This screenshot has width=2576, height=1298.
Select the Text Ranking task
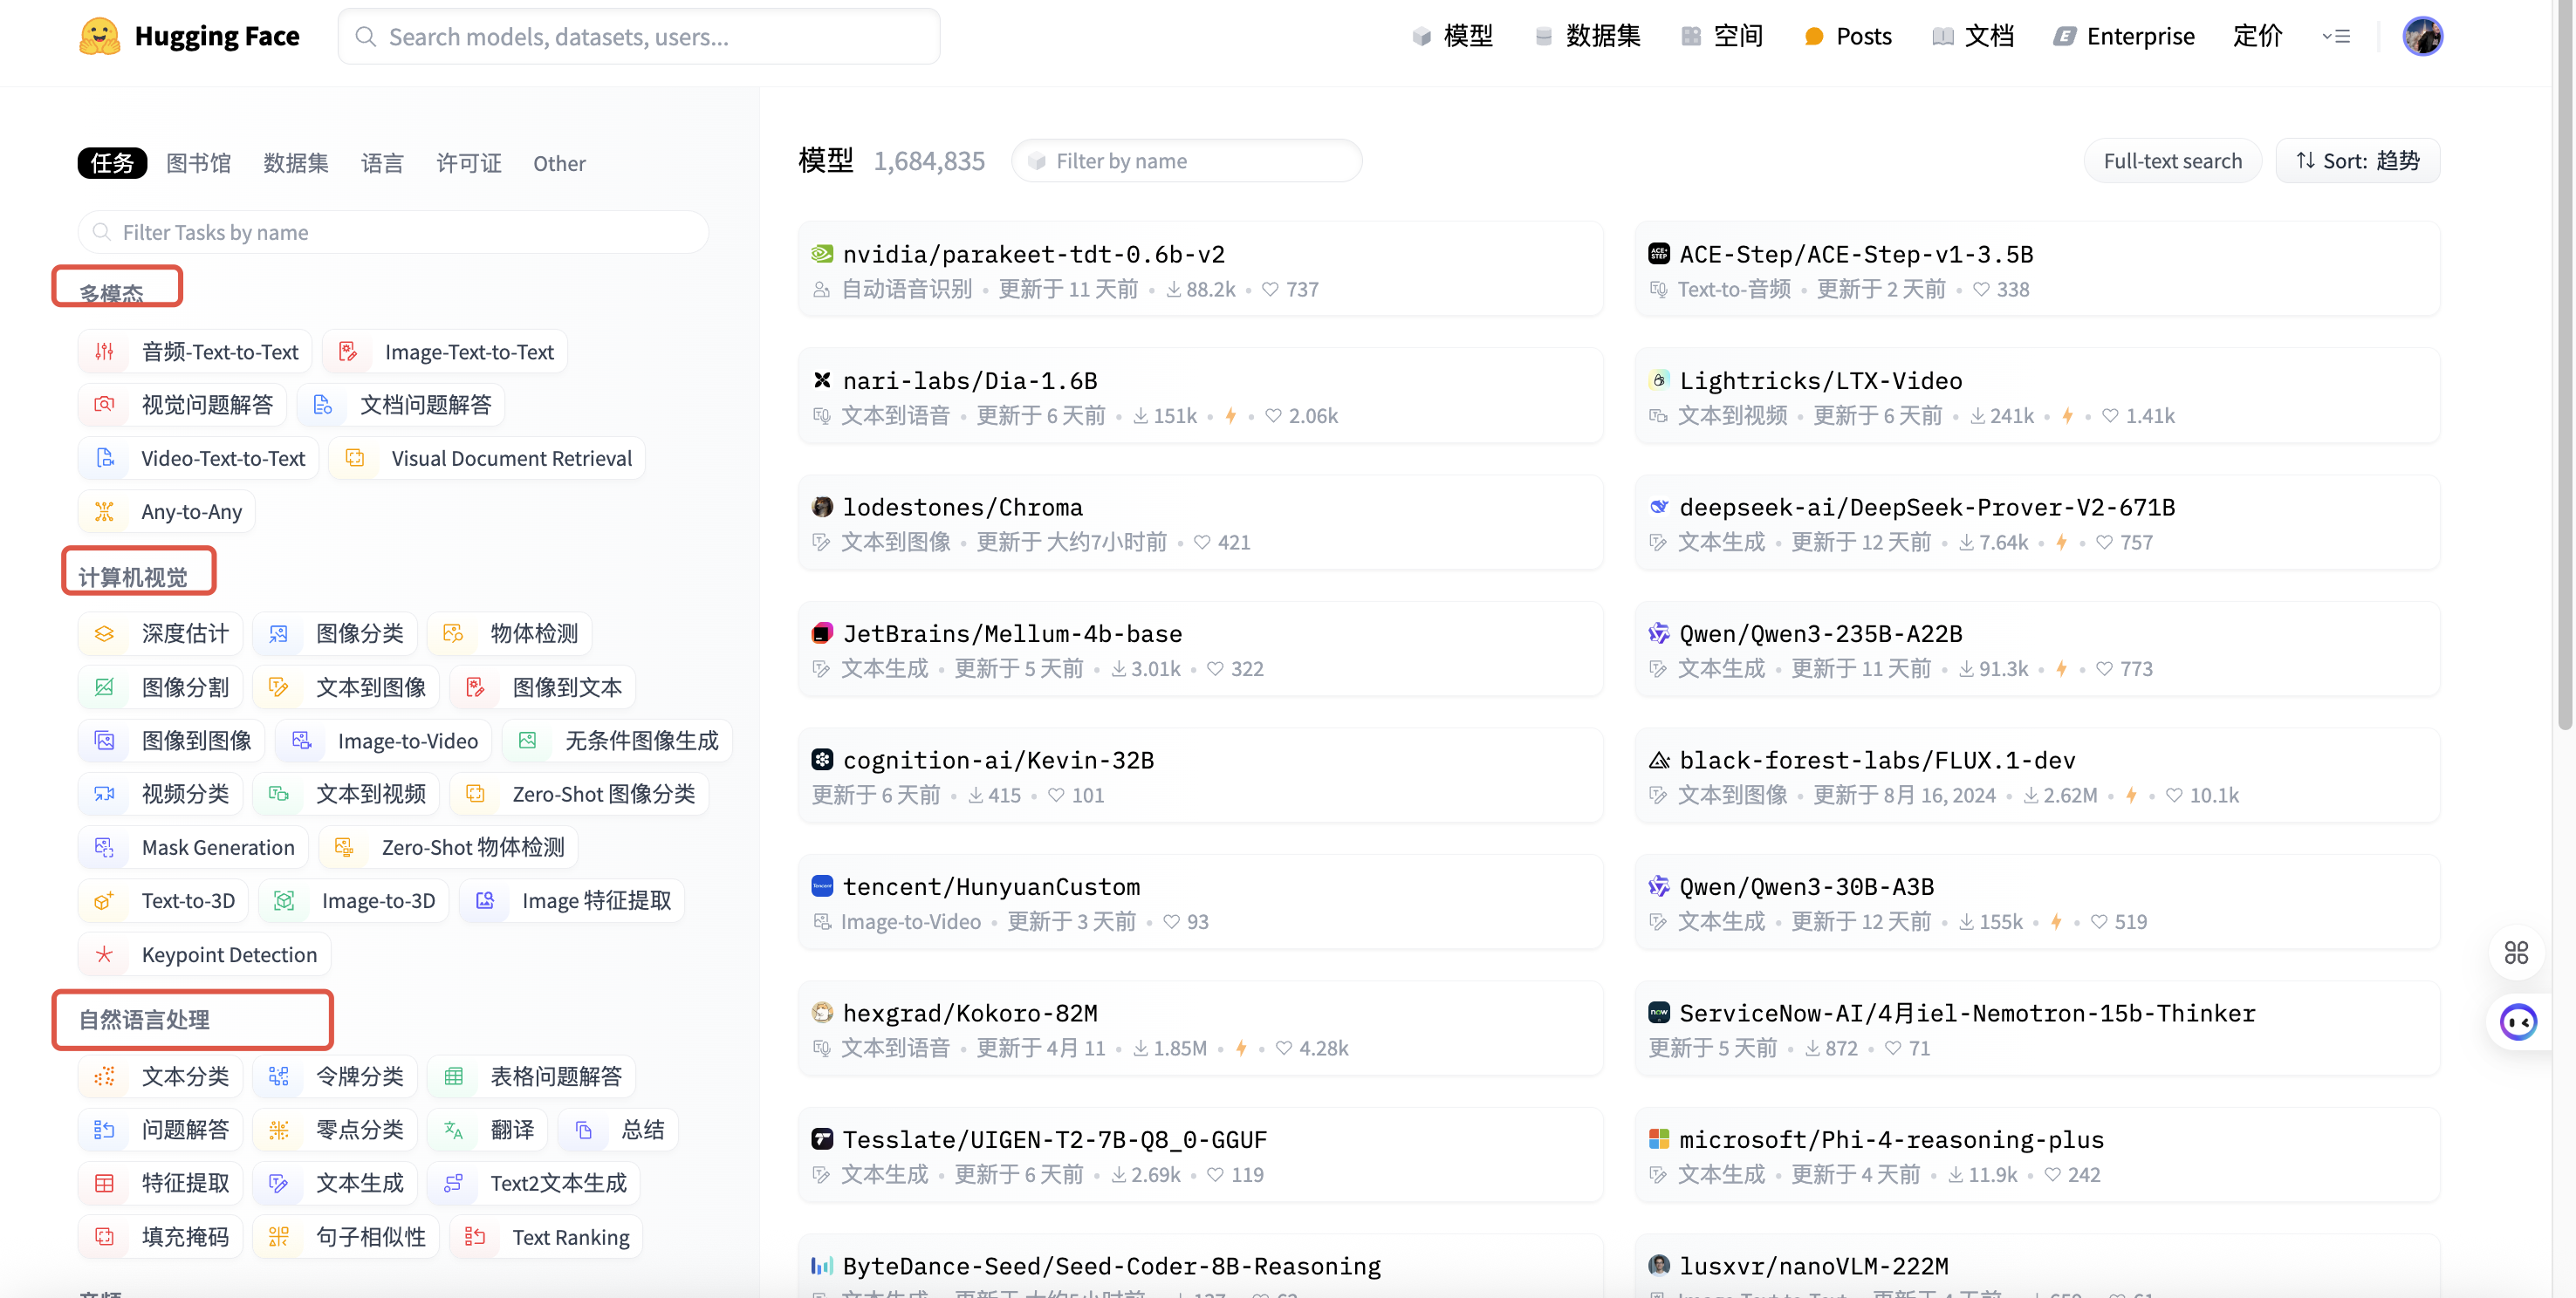[546, 1236]
